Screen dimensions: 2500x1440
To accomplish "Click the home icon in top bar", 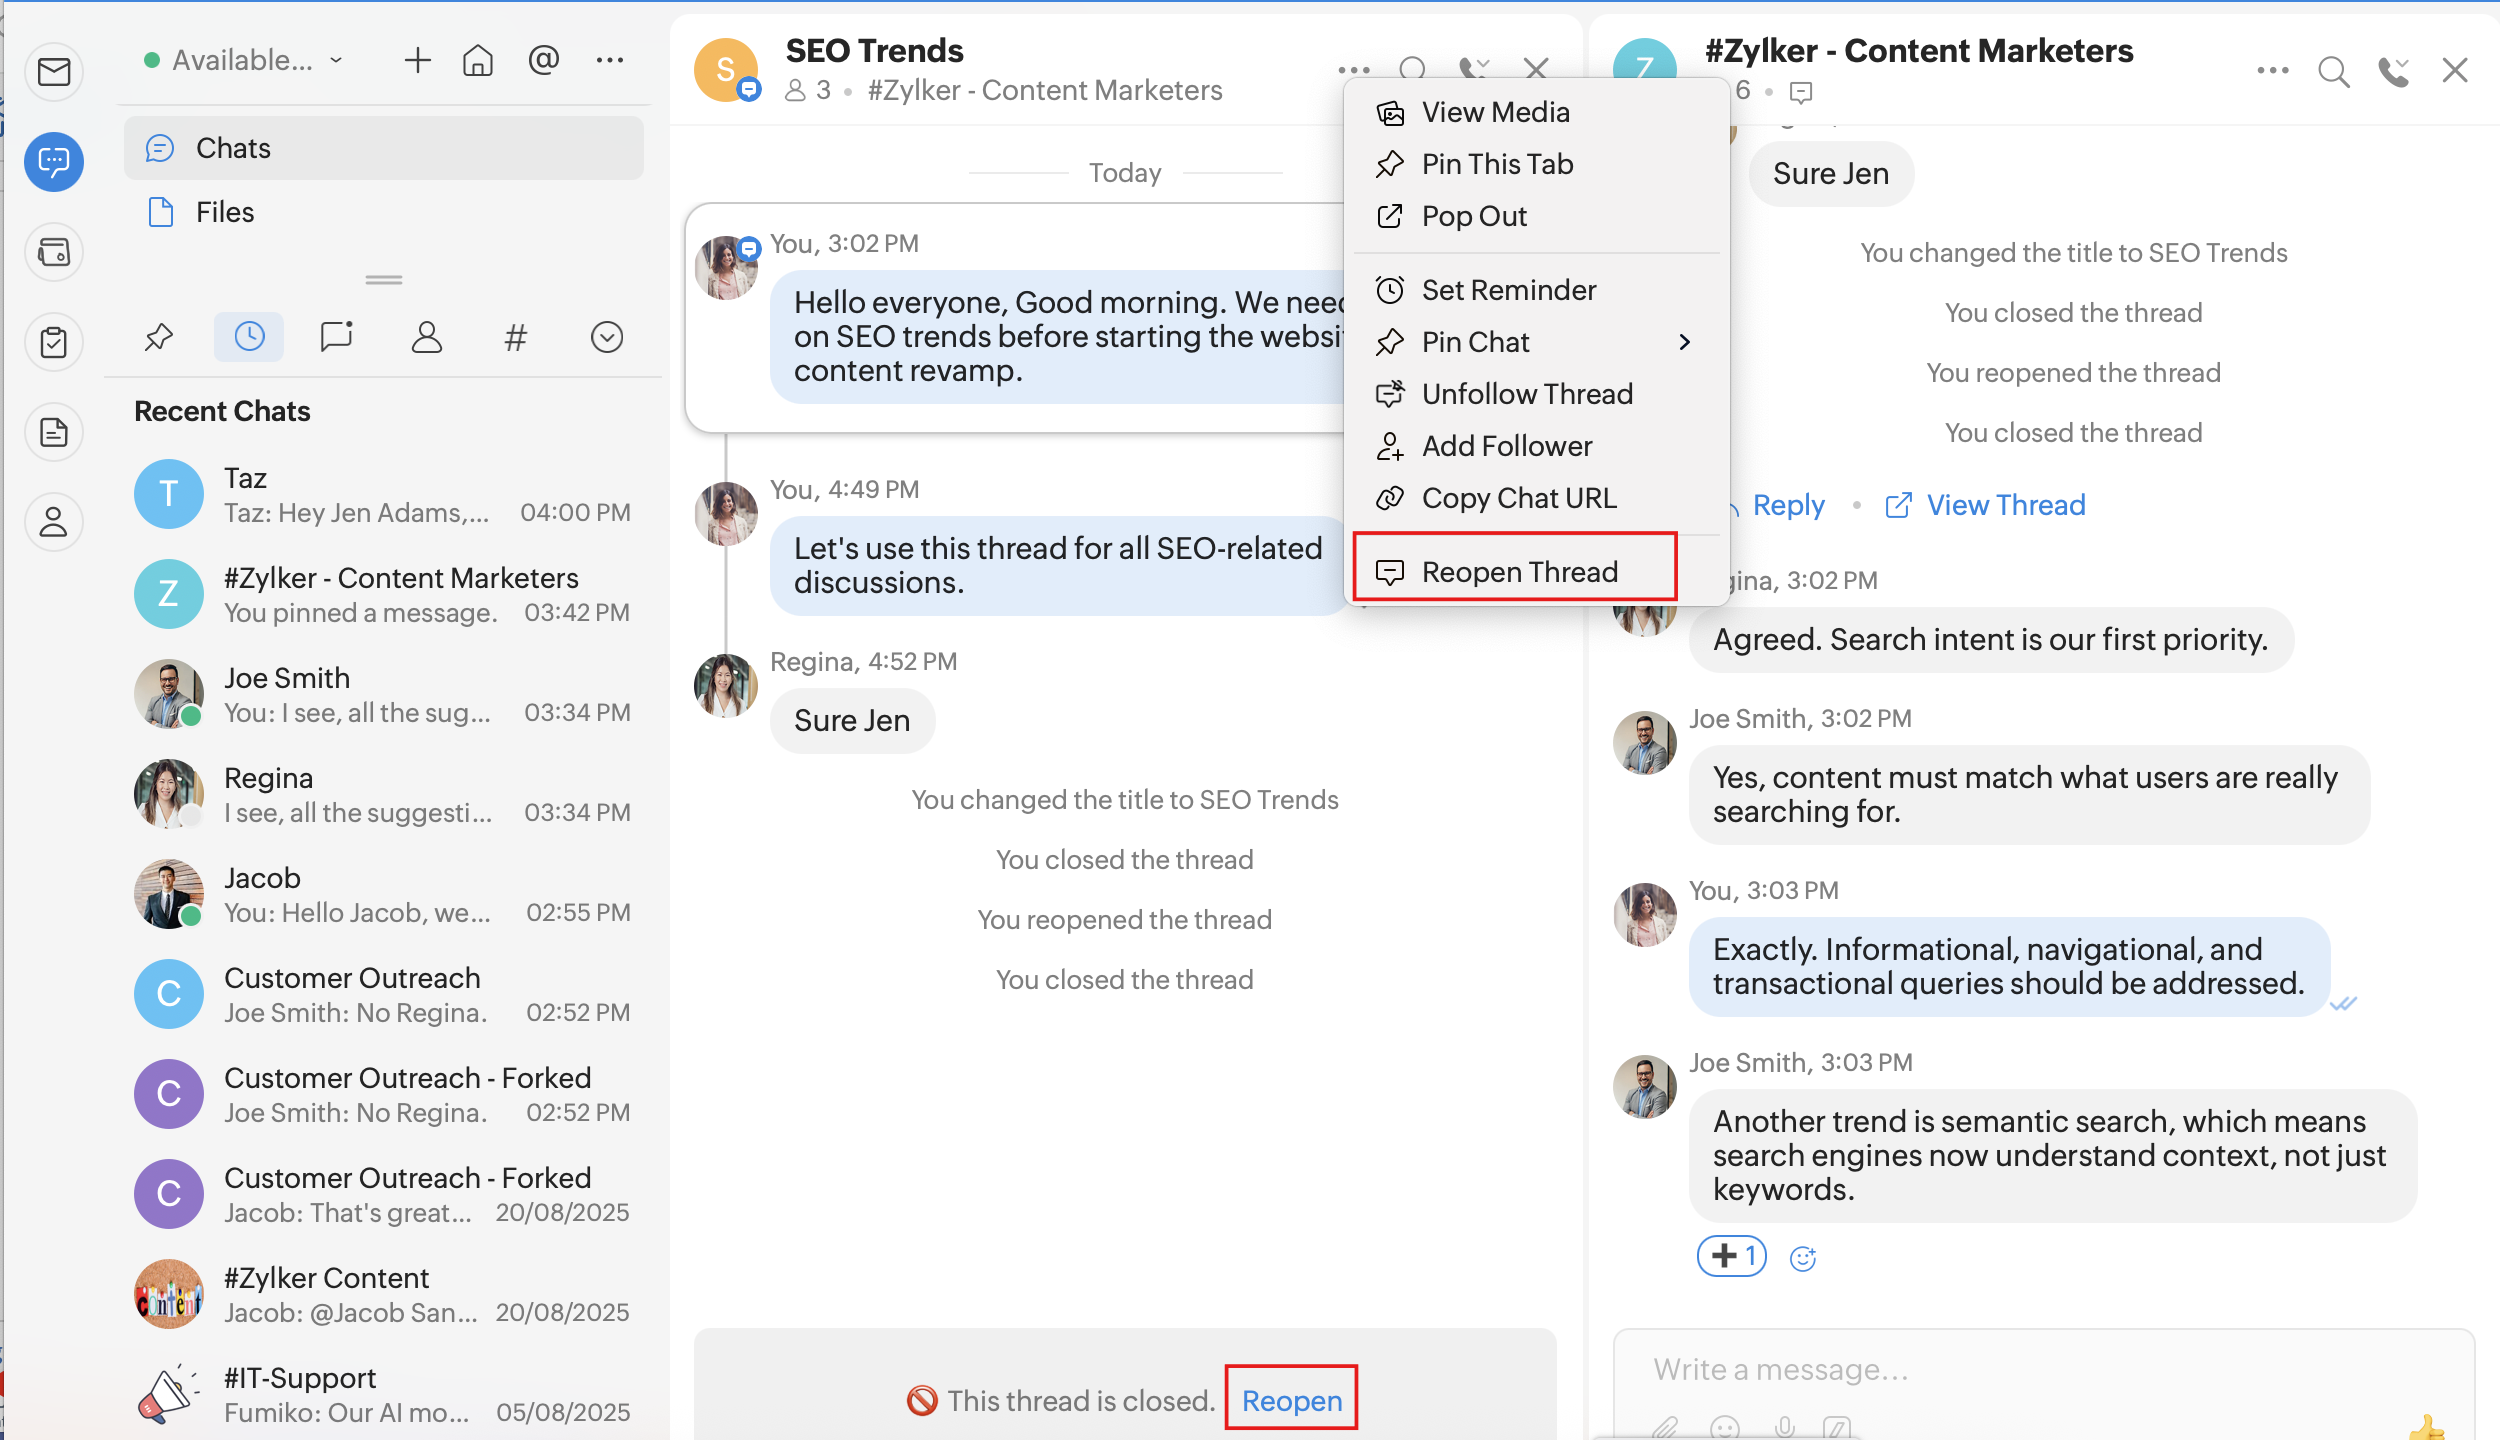I will pyautogui.click(x=478, y=61).
